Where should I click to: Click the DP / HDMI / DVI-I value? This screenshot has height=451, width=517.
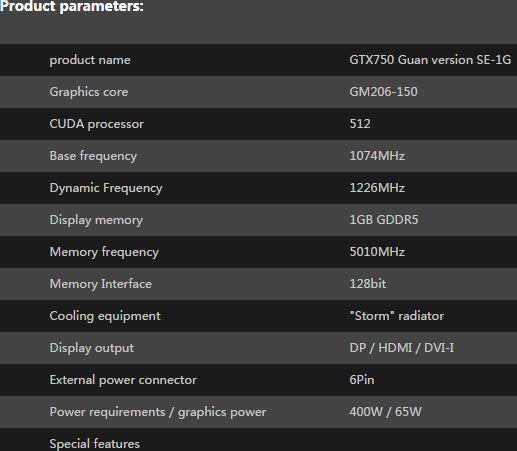[402, 348]
